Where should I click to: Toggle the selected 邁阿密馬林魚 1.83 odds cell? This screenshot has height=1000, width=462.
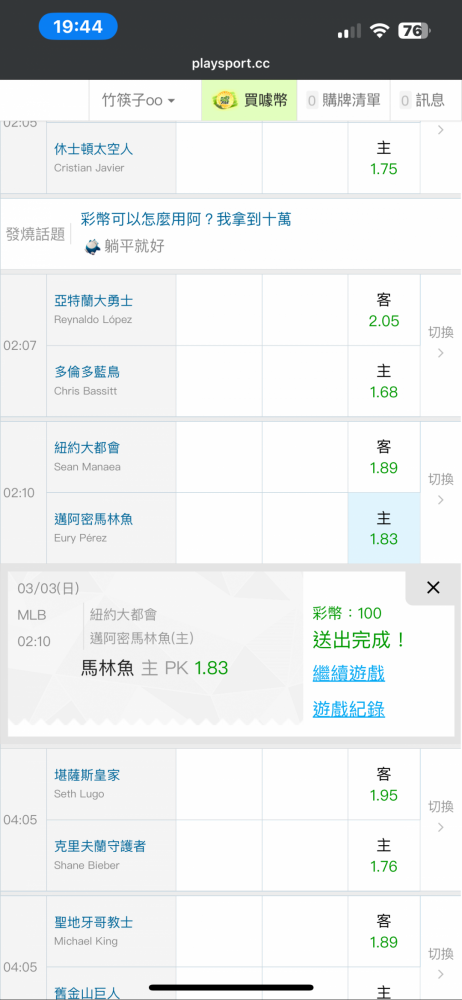coord(384,528)
